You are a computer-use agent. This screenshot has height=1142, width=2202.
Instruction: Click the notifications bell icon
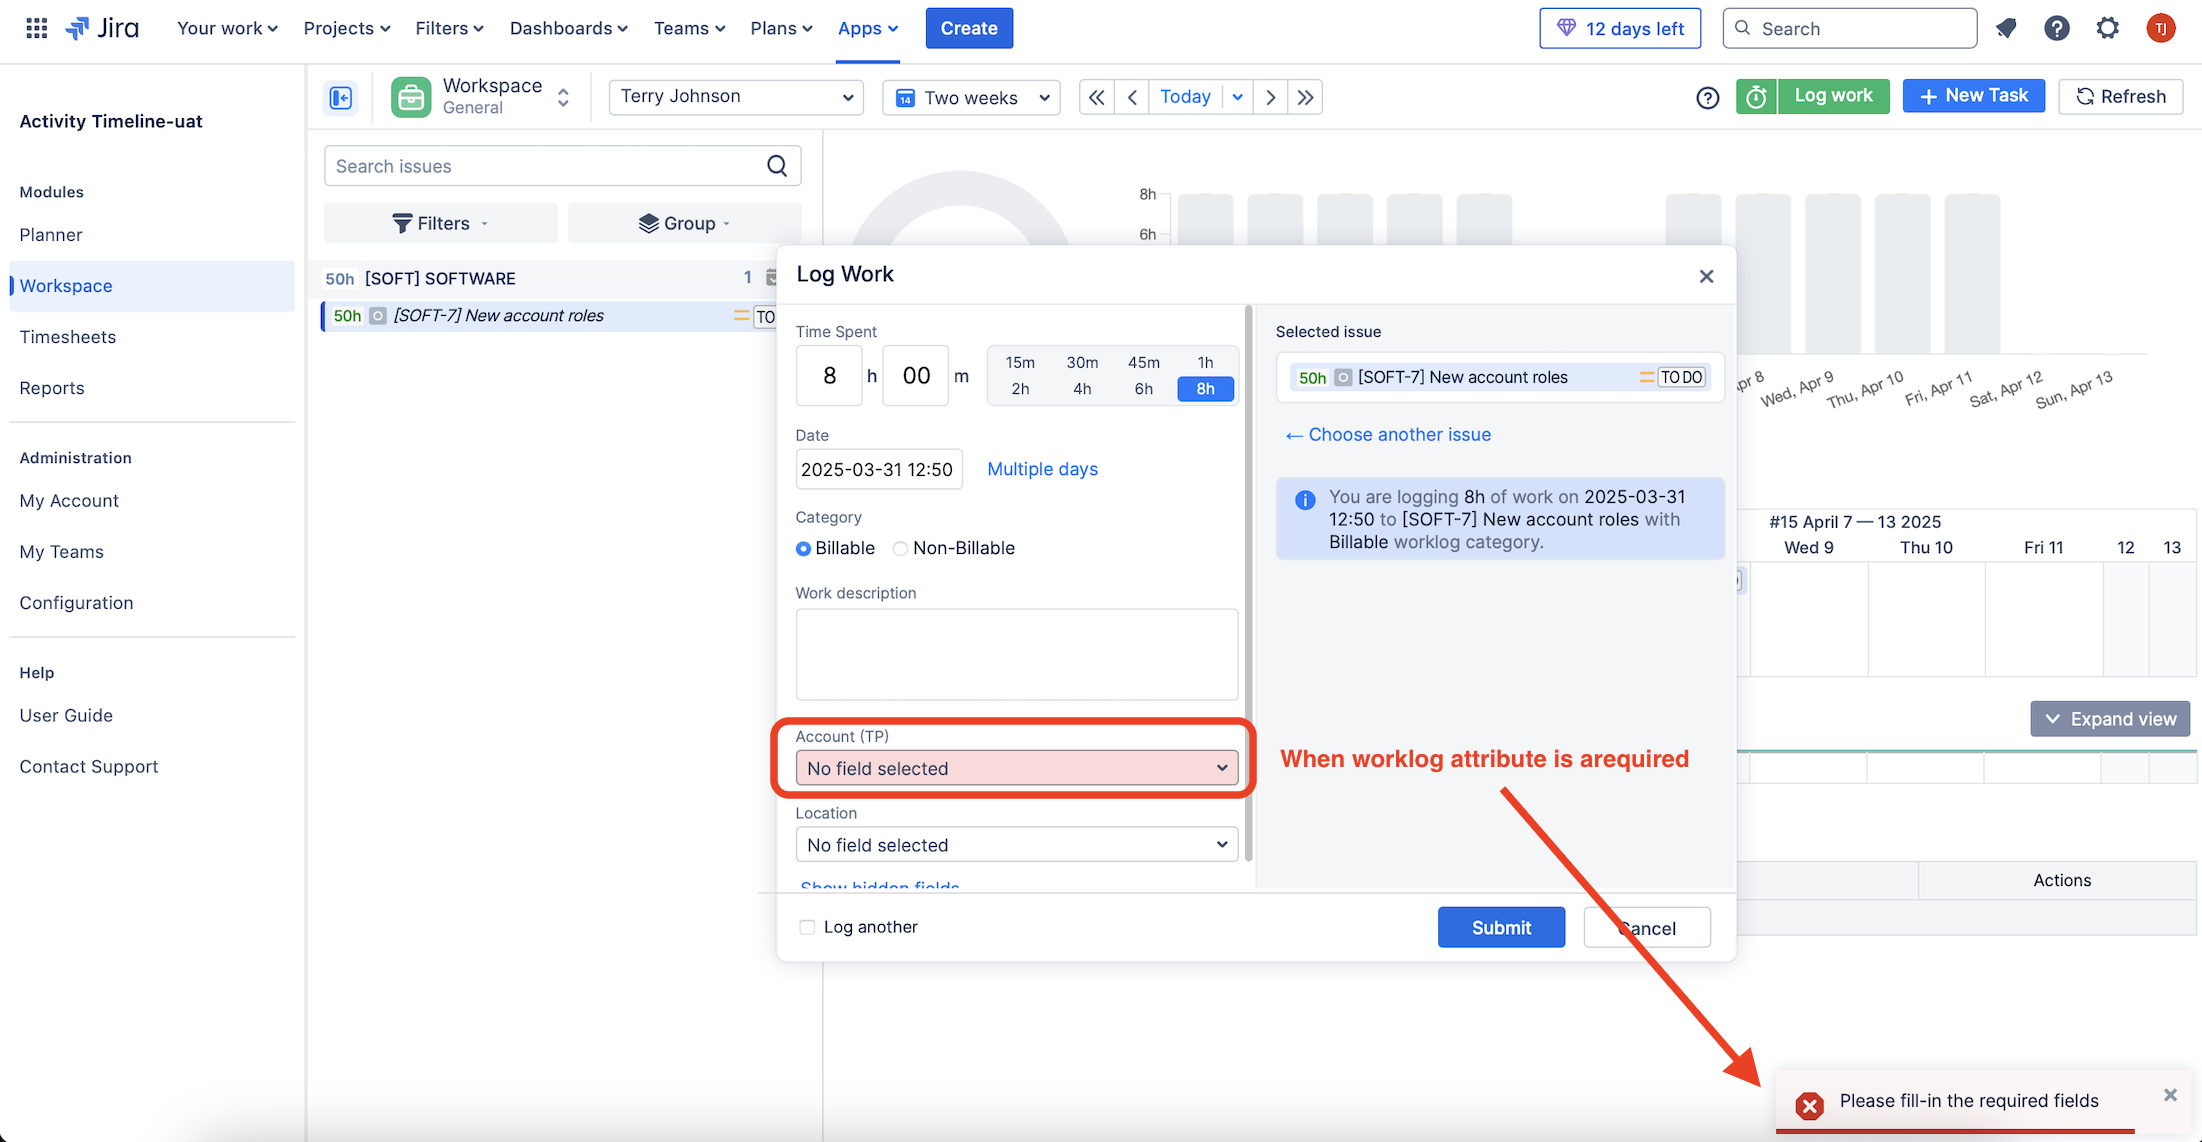2006,28
